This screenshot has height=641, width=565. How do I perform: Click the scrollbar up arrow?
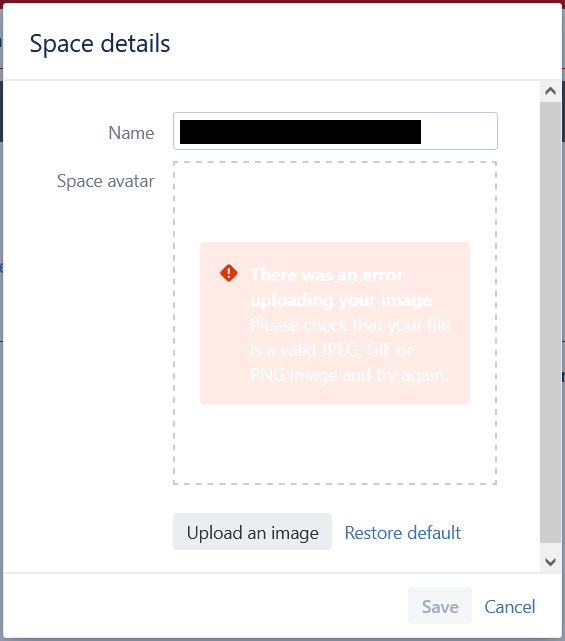coord(550,91)
